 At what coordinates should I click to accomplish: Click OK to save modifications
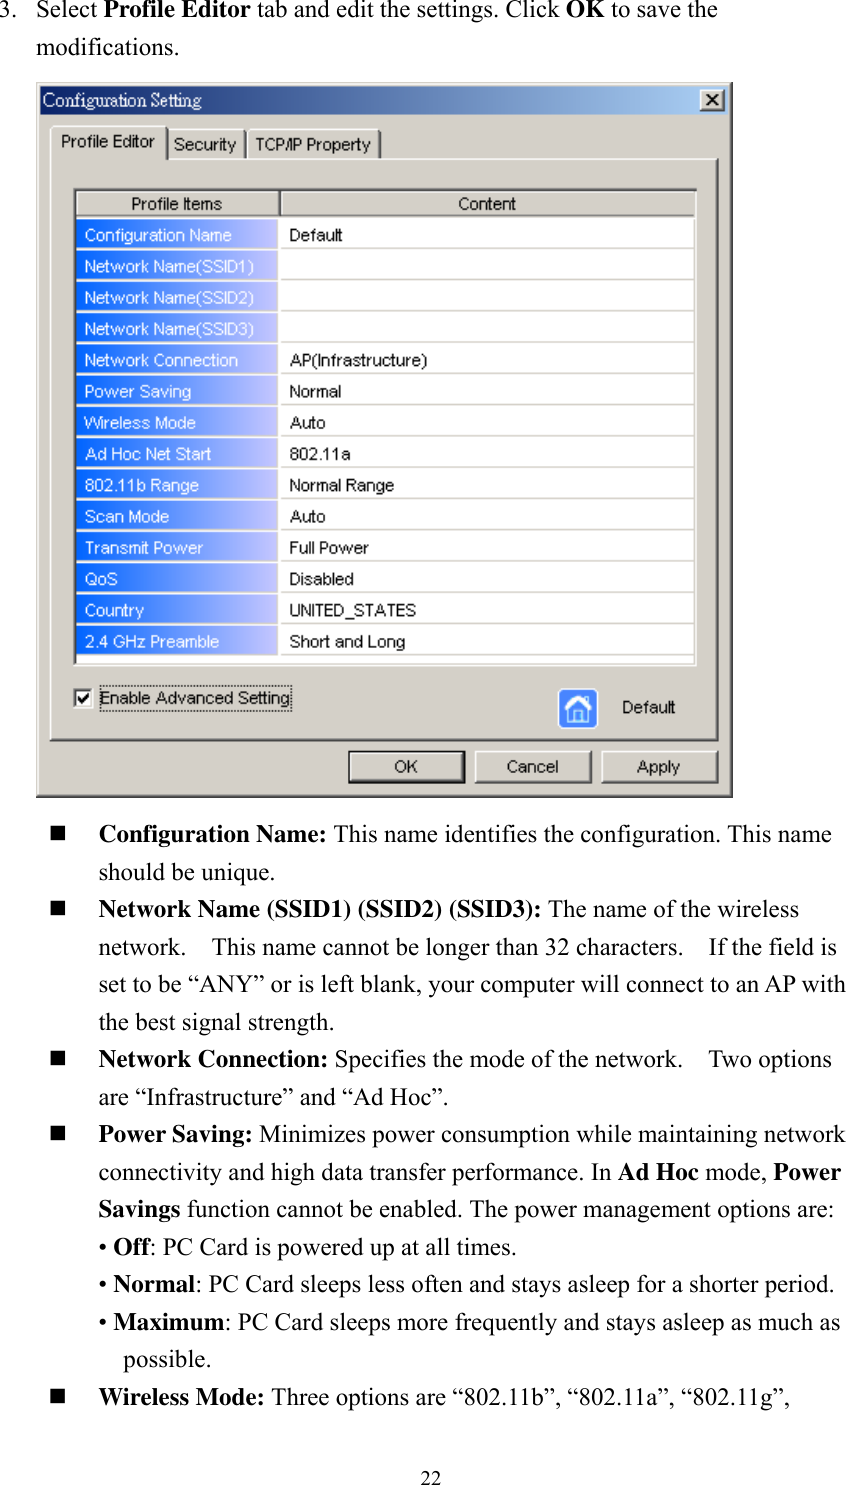[405, 766]
